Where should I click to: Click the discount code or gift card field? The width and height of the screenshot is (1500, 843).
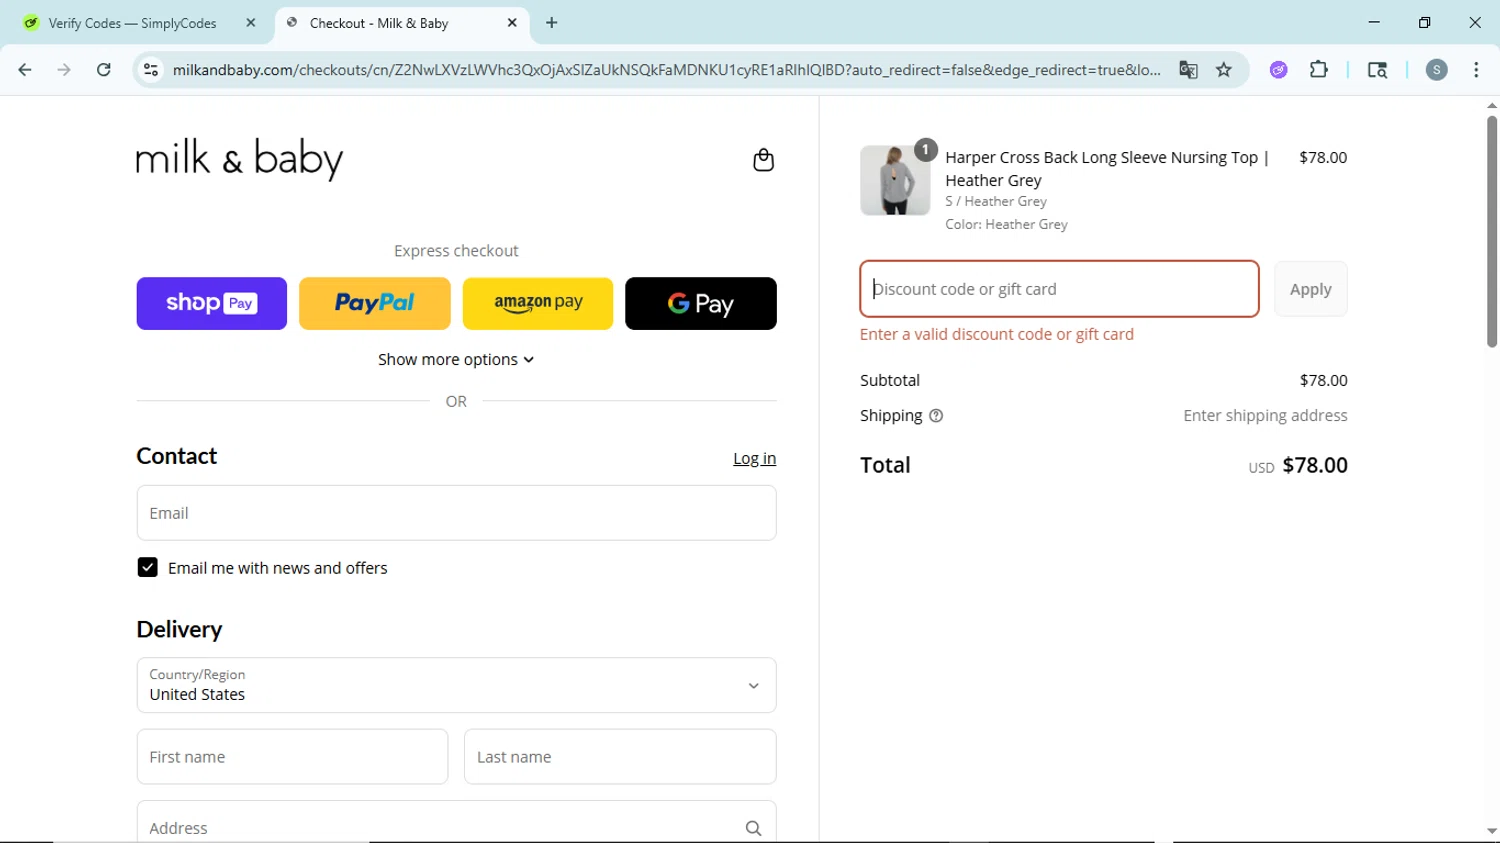point(1059,289)
